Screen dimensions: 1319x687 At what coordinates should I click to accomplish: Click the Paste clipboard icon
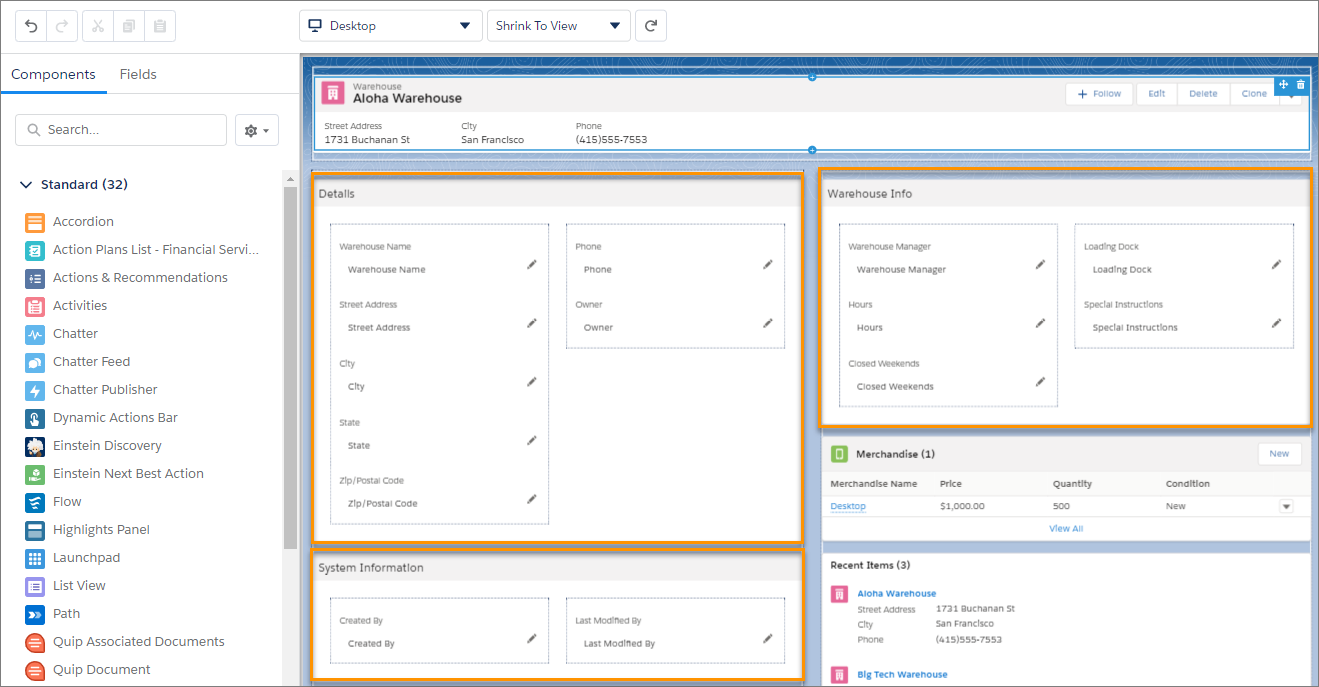point(159,26)
